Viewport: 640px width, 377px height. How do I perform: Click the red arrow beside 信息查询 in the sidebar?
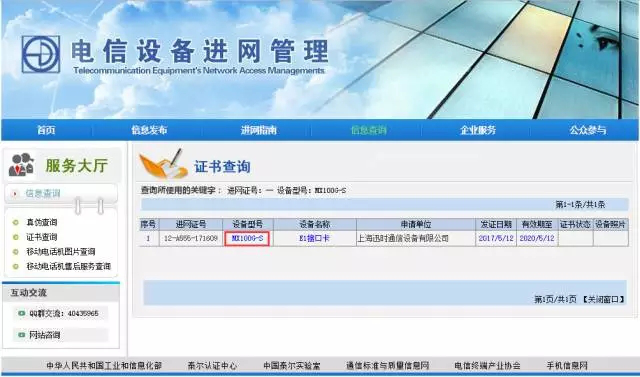(x=15, y=193)
